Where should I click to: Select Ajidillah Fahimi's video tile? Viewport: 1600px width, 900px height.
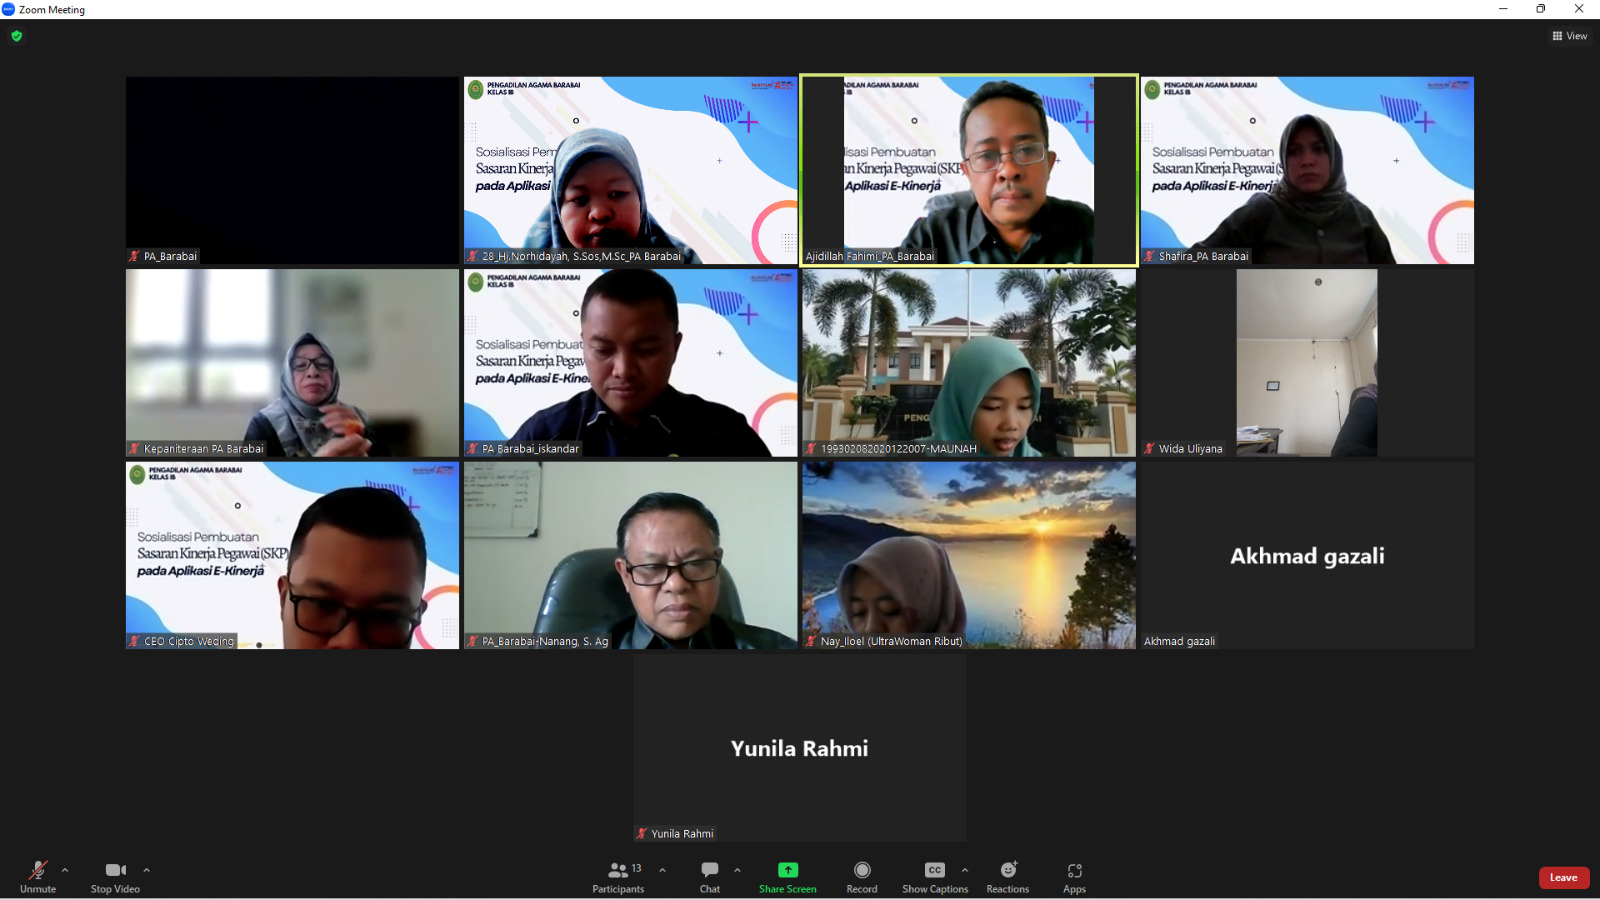(x=968, y=170)
